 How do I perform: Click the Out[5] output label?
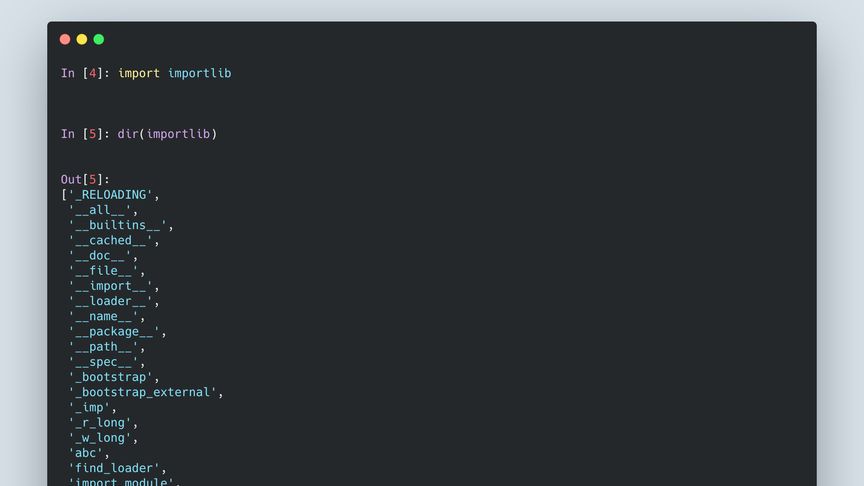[85, 179]
